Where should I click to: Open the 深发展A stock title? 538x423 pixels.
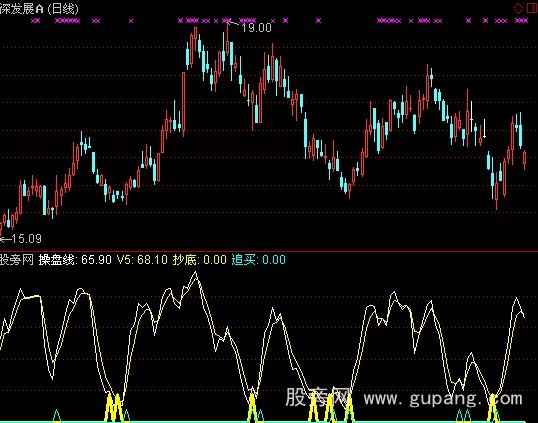pos(22,9)
